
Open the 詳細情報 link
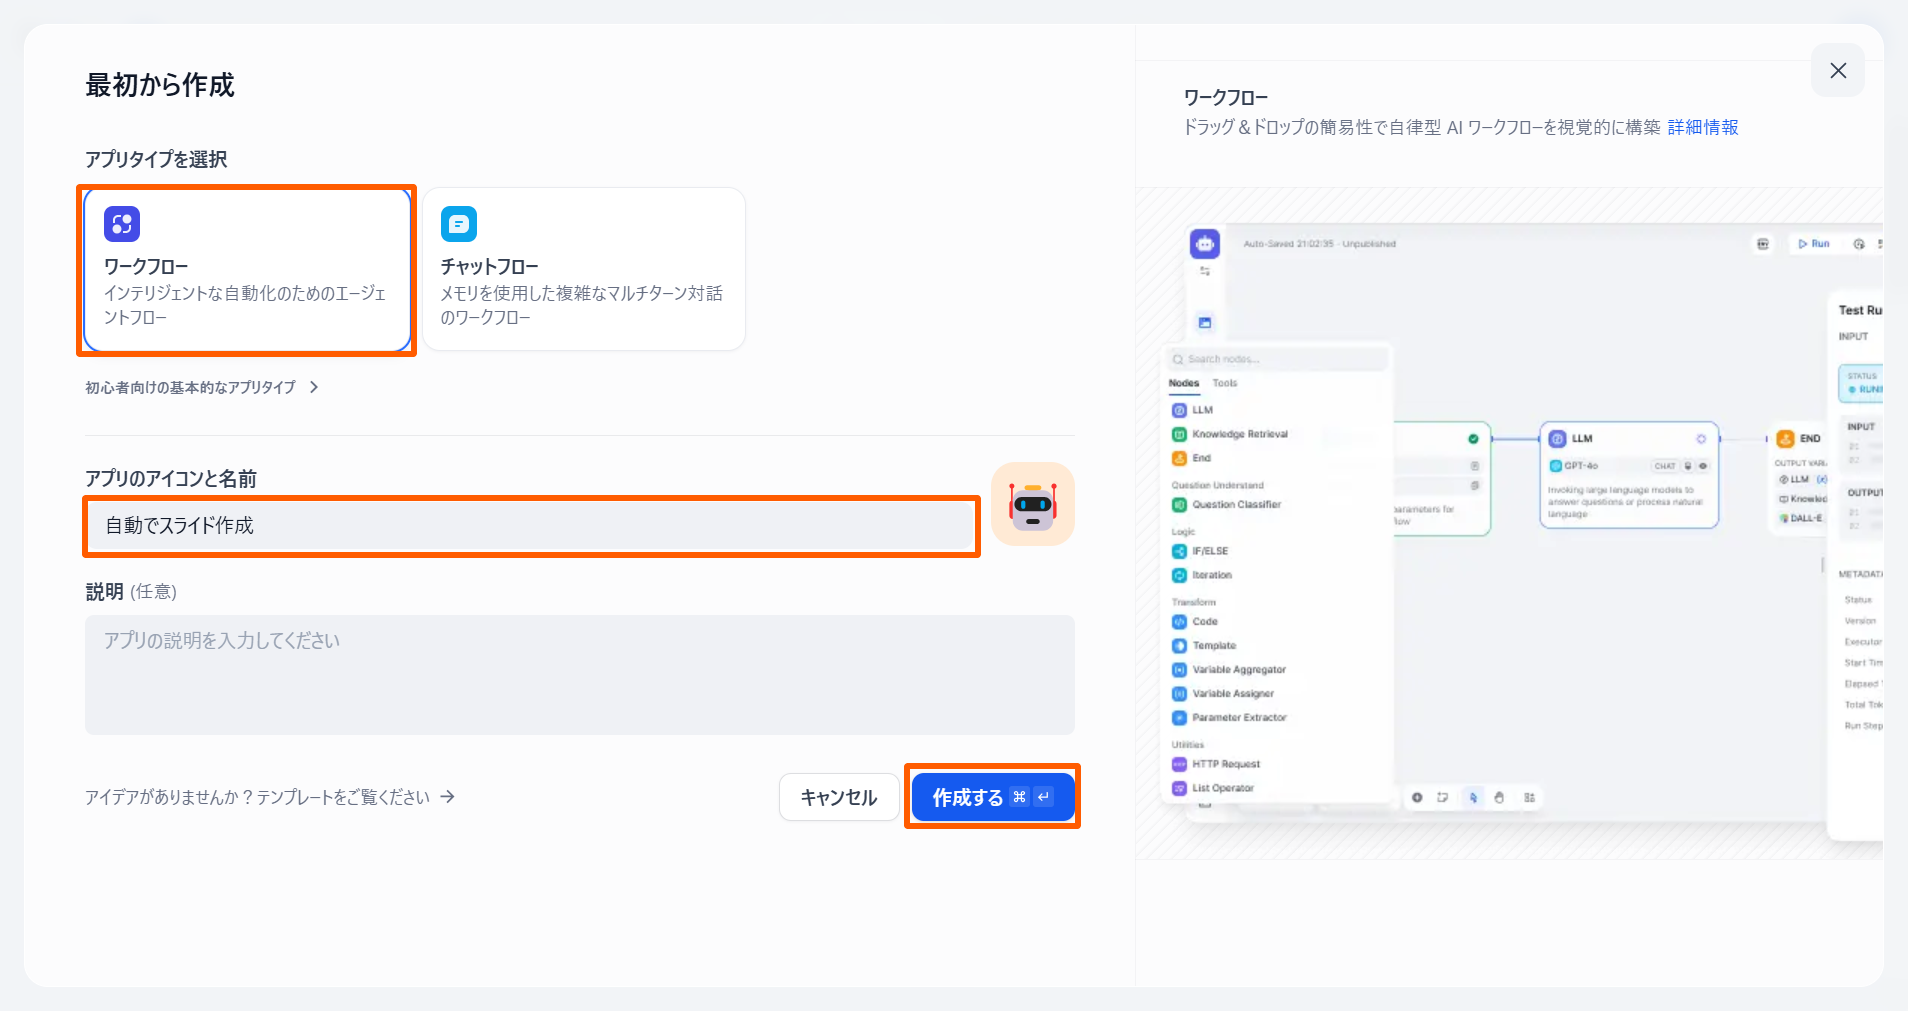[1702, 127]
